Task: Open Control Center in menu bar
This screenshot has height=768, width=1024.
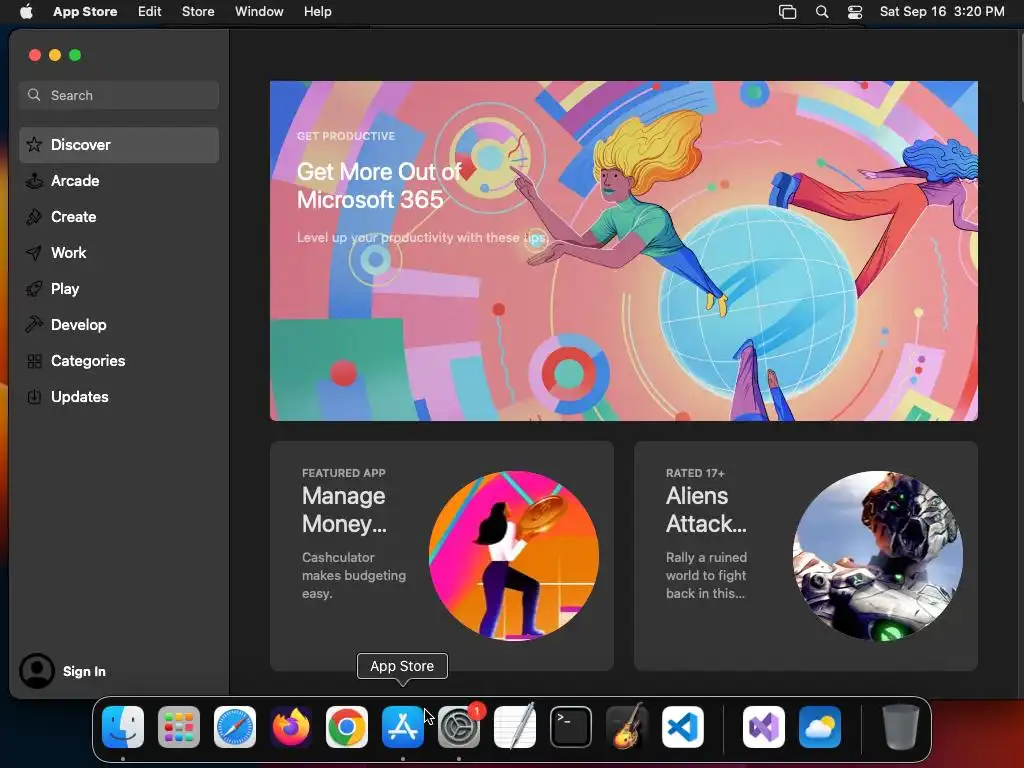Action: (x=855, y=12)
